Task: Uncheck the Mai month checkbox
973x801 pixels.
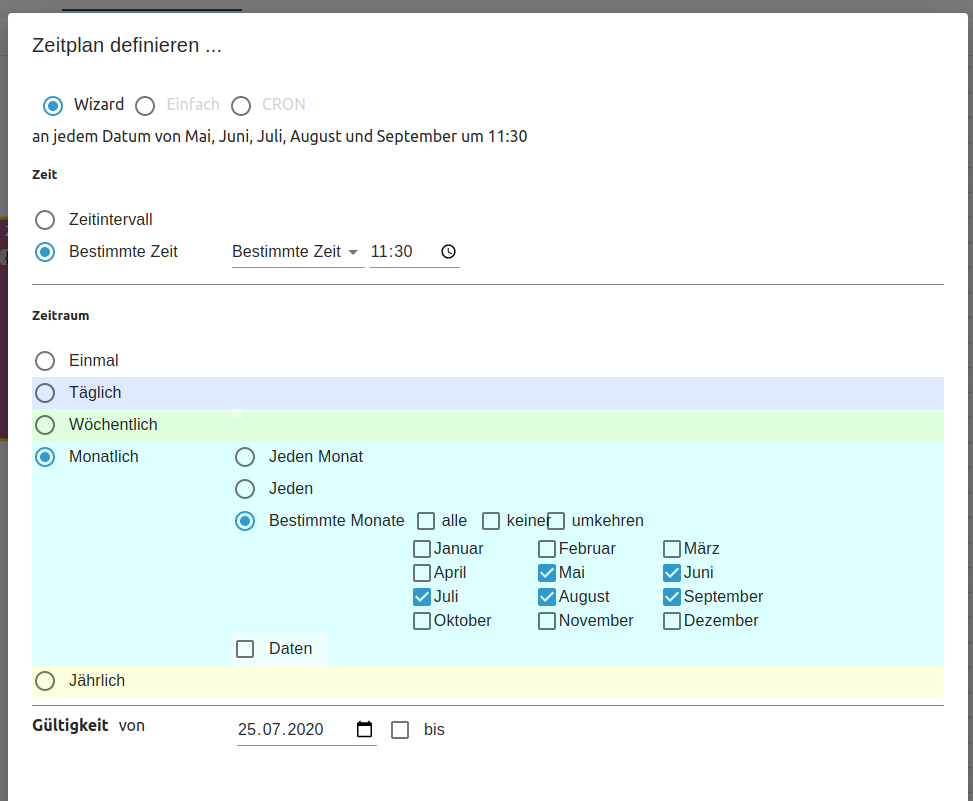Action: [x=547, y=573]
